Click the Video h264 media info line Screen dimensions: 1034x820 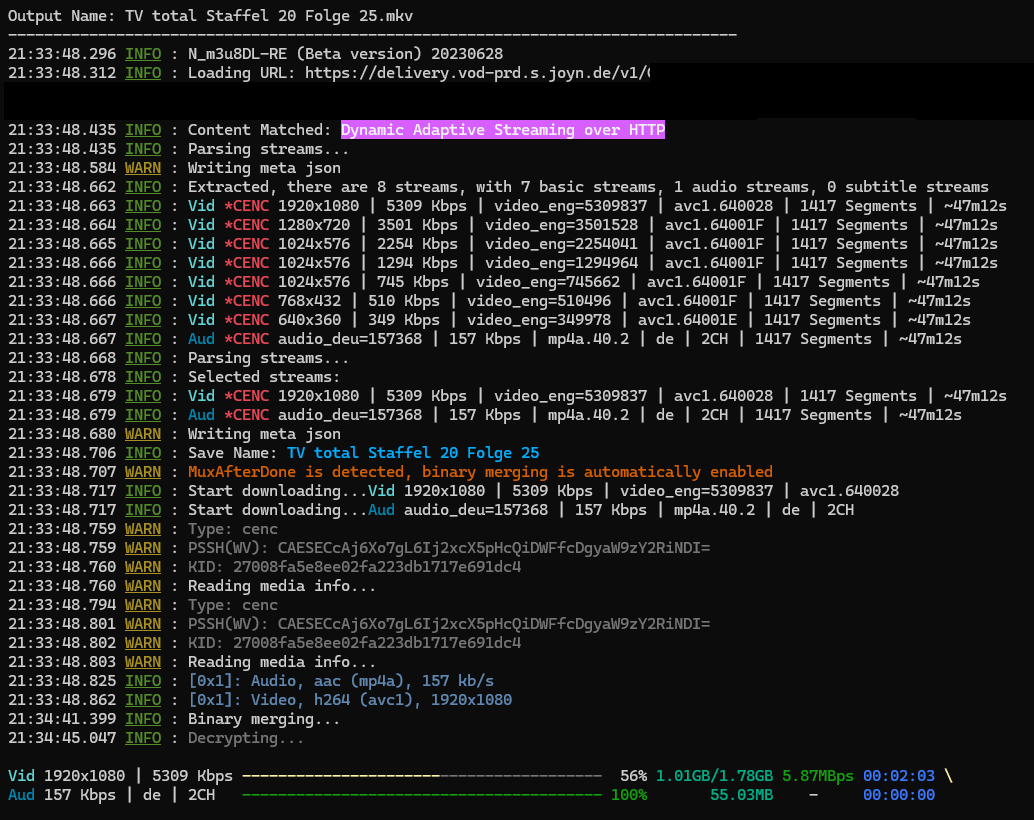(x=349, y=700)
